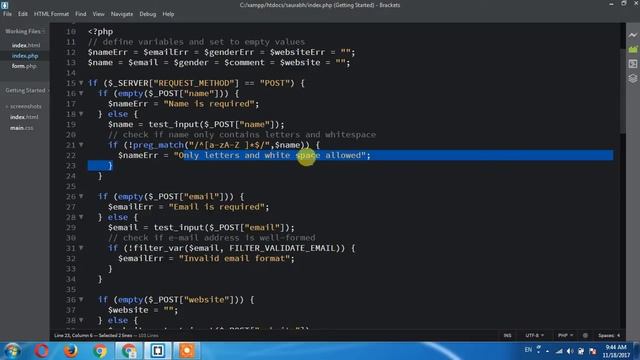Launch Firefox from the taskbar
Image resolution: width=640 pixels, height=360 pixels.
pos(71,351)
